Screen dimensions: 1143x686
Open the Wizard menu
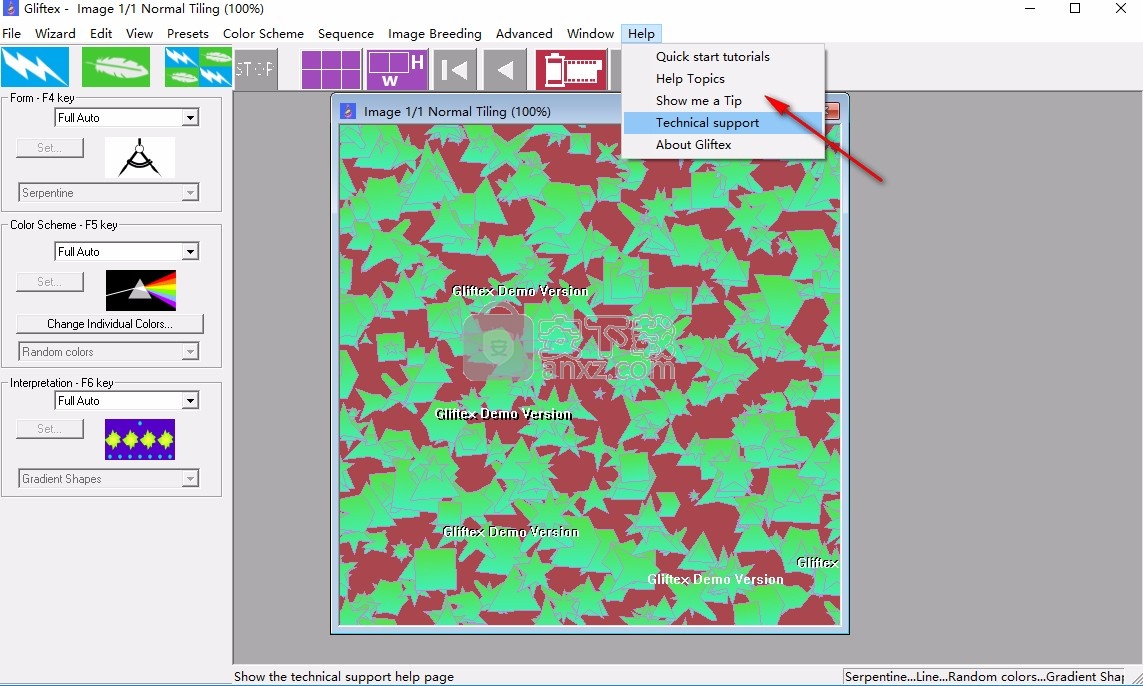pyautogui.click(x=55, y=34)
